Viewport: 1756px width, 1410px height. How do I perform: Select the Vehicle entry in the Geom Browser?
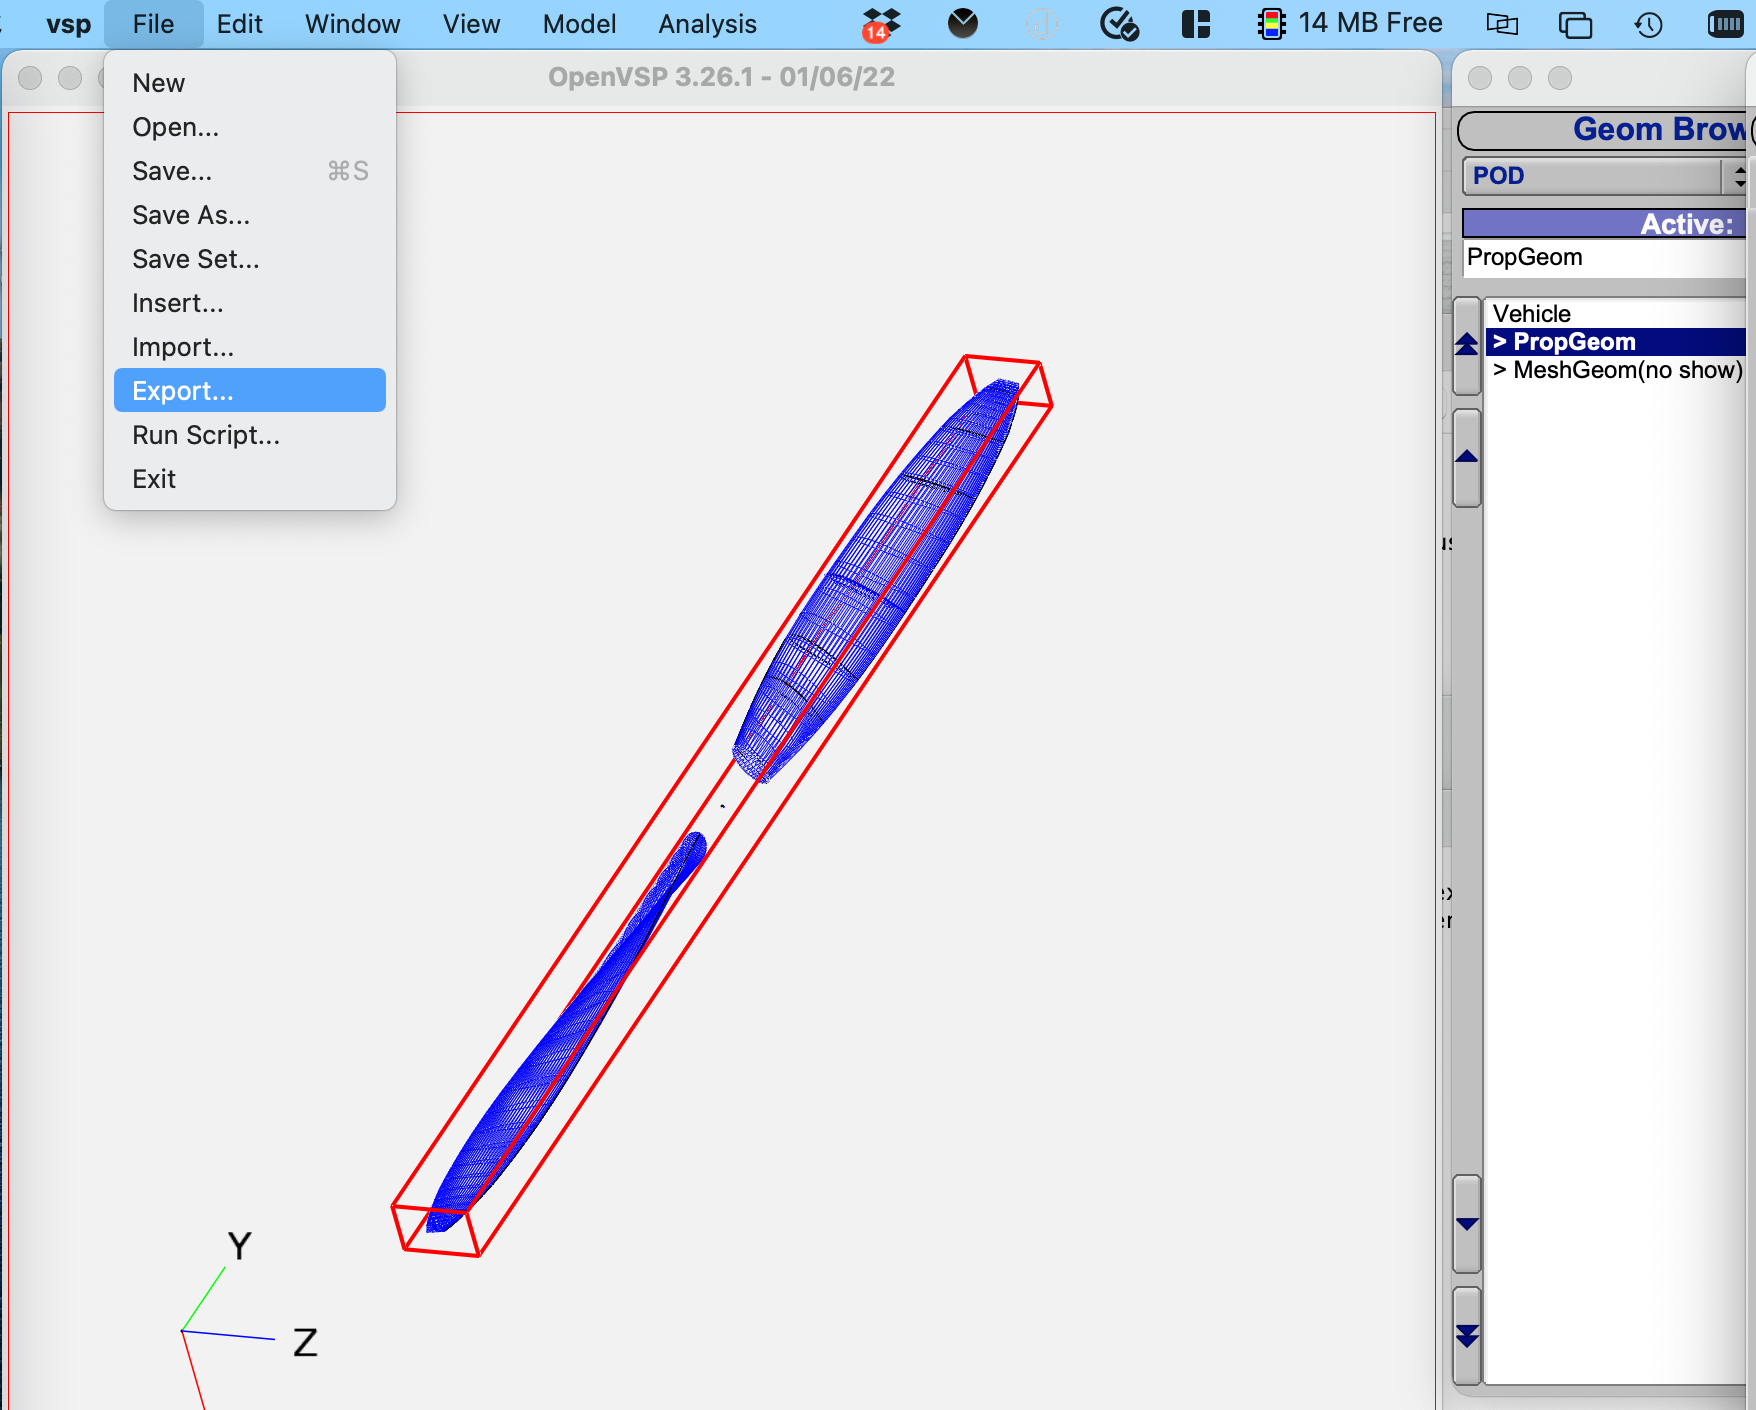[x=1531, y=314]
